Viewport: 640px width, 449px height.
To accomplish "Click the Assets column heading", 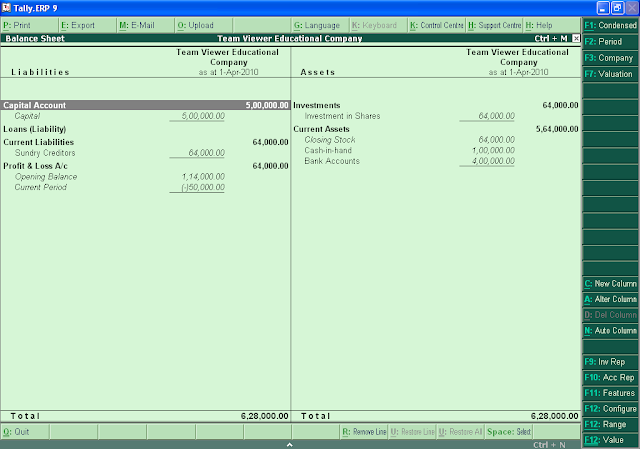I will (x=318, y=72).
